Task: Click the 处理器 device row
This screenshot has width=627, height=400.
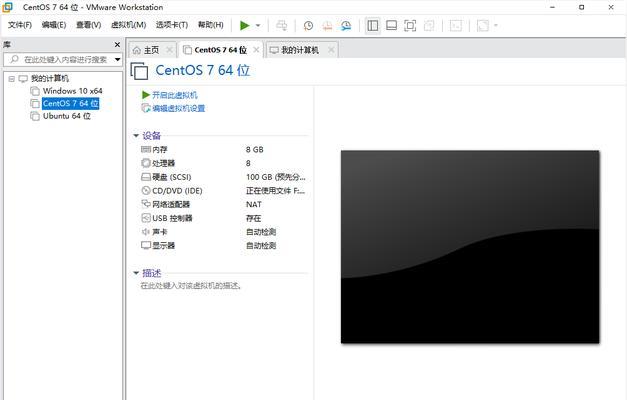Action: point(224,163)
